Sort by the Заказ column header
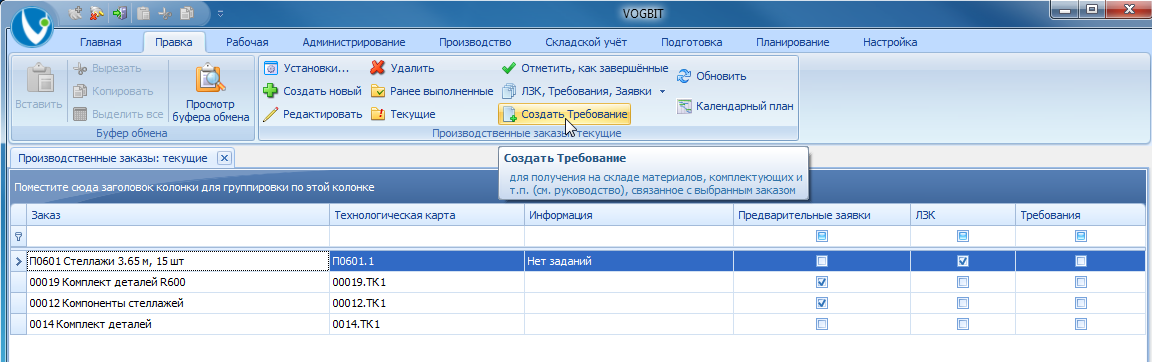Image resolution: width=1152 pixels, height=362 pixels. tap(177, 215)
